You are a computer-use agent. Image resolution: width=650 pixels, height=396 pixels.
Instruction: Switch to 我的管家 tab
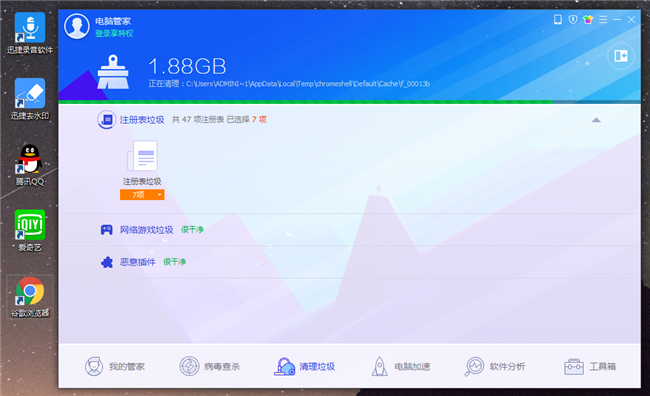pos(115,367)
